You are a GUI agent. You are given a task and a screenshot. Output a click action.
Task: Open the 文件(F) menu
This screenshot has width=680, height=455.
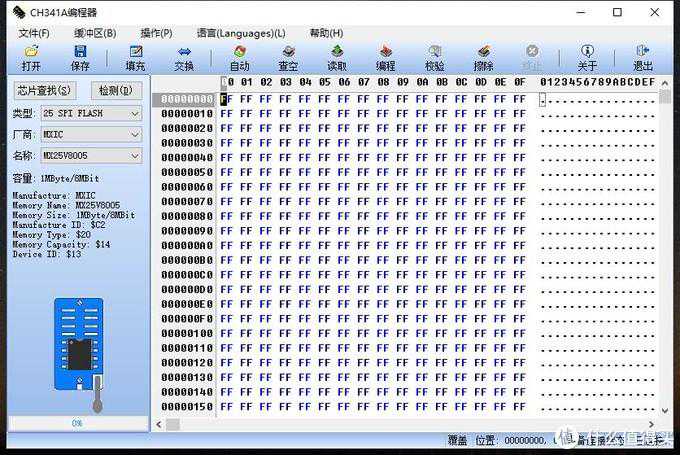34,33
